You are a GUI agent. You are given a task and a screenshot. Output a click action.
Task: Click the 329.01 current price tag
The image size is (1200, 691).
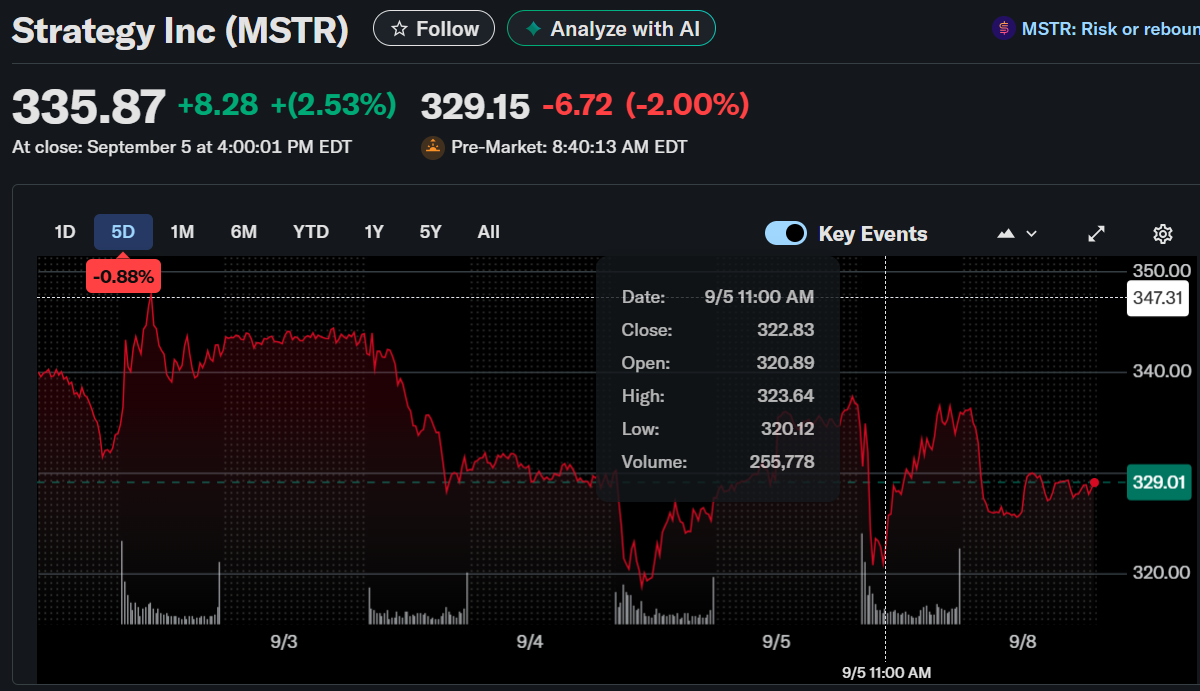point(1159,482)
